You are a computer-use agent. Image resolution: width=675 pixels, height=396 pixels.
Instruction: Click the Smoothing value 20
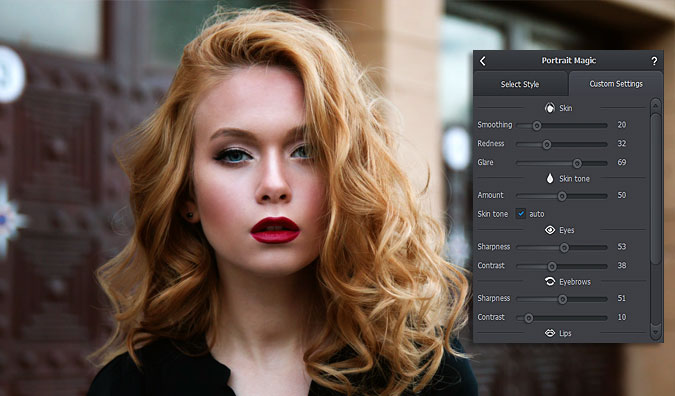point(622,125)
